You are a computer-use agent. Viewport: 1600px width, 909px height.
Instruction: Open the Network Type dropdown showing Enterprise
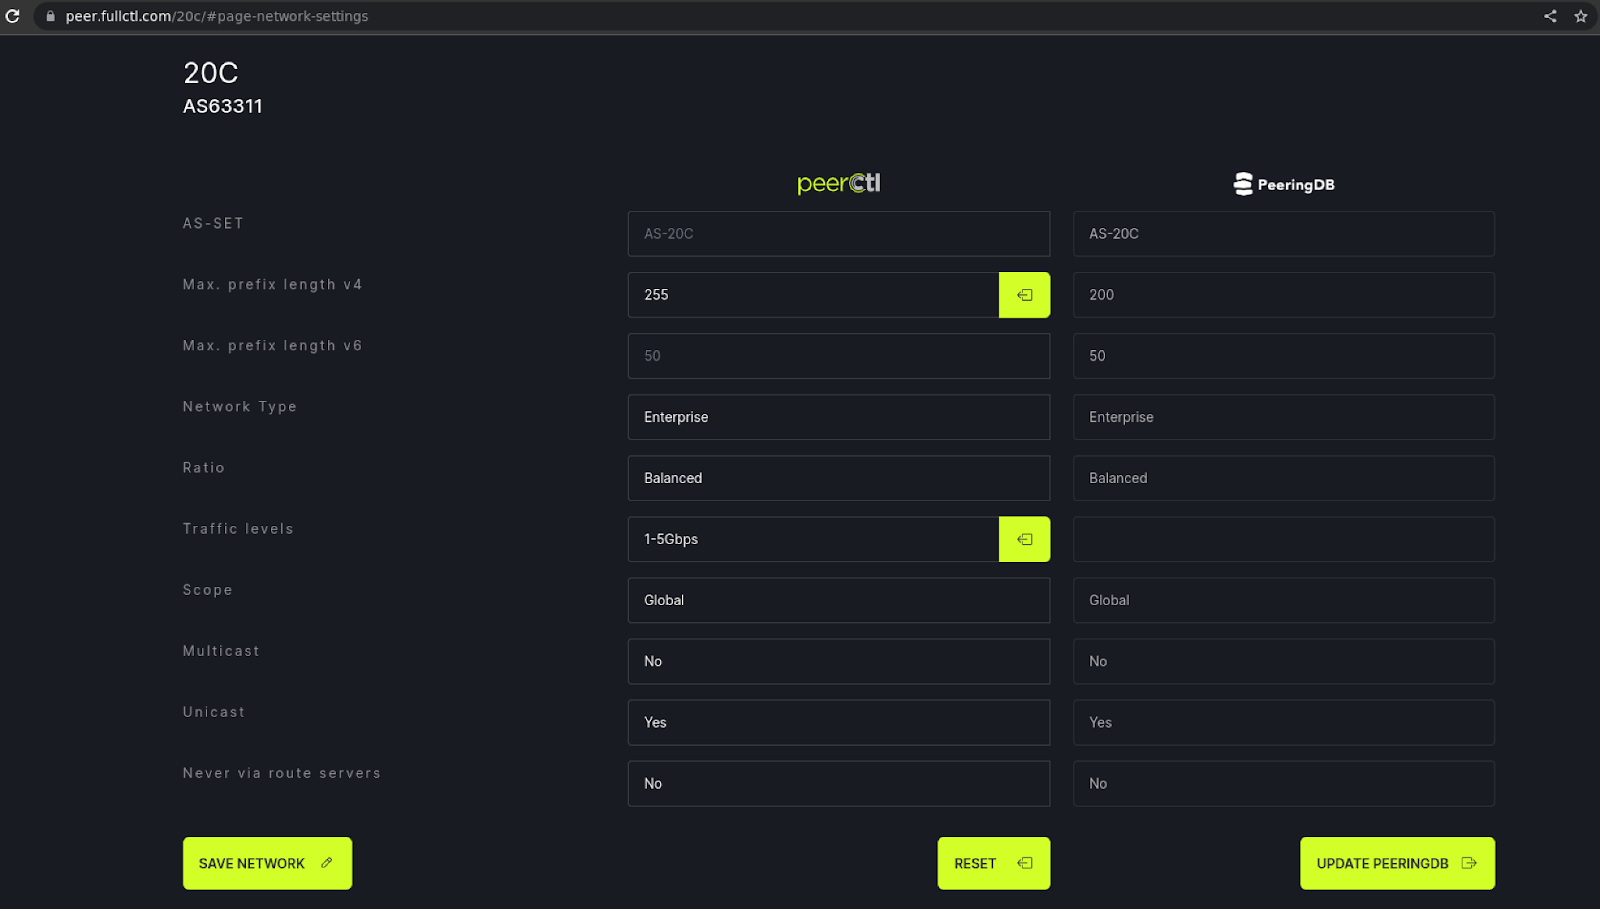[838, 417]
